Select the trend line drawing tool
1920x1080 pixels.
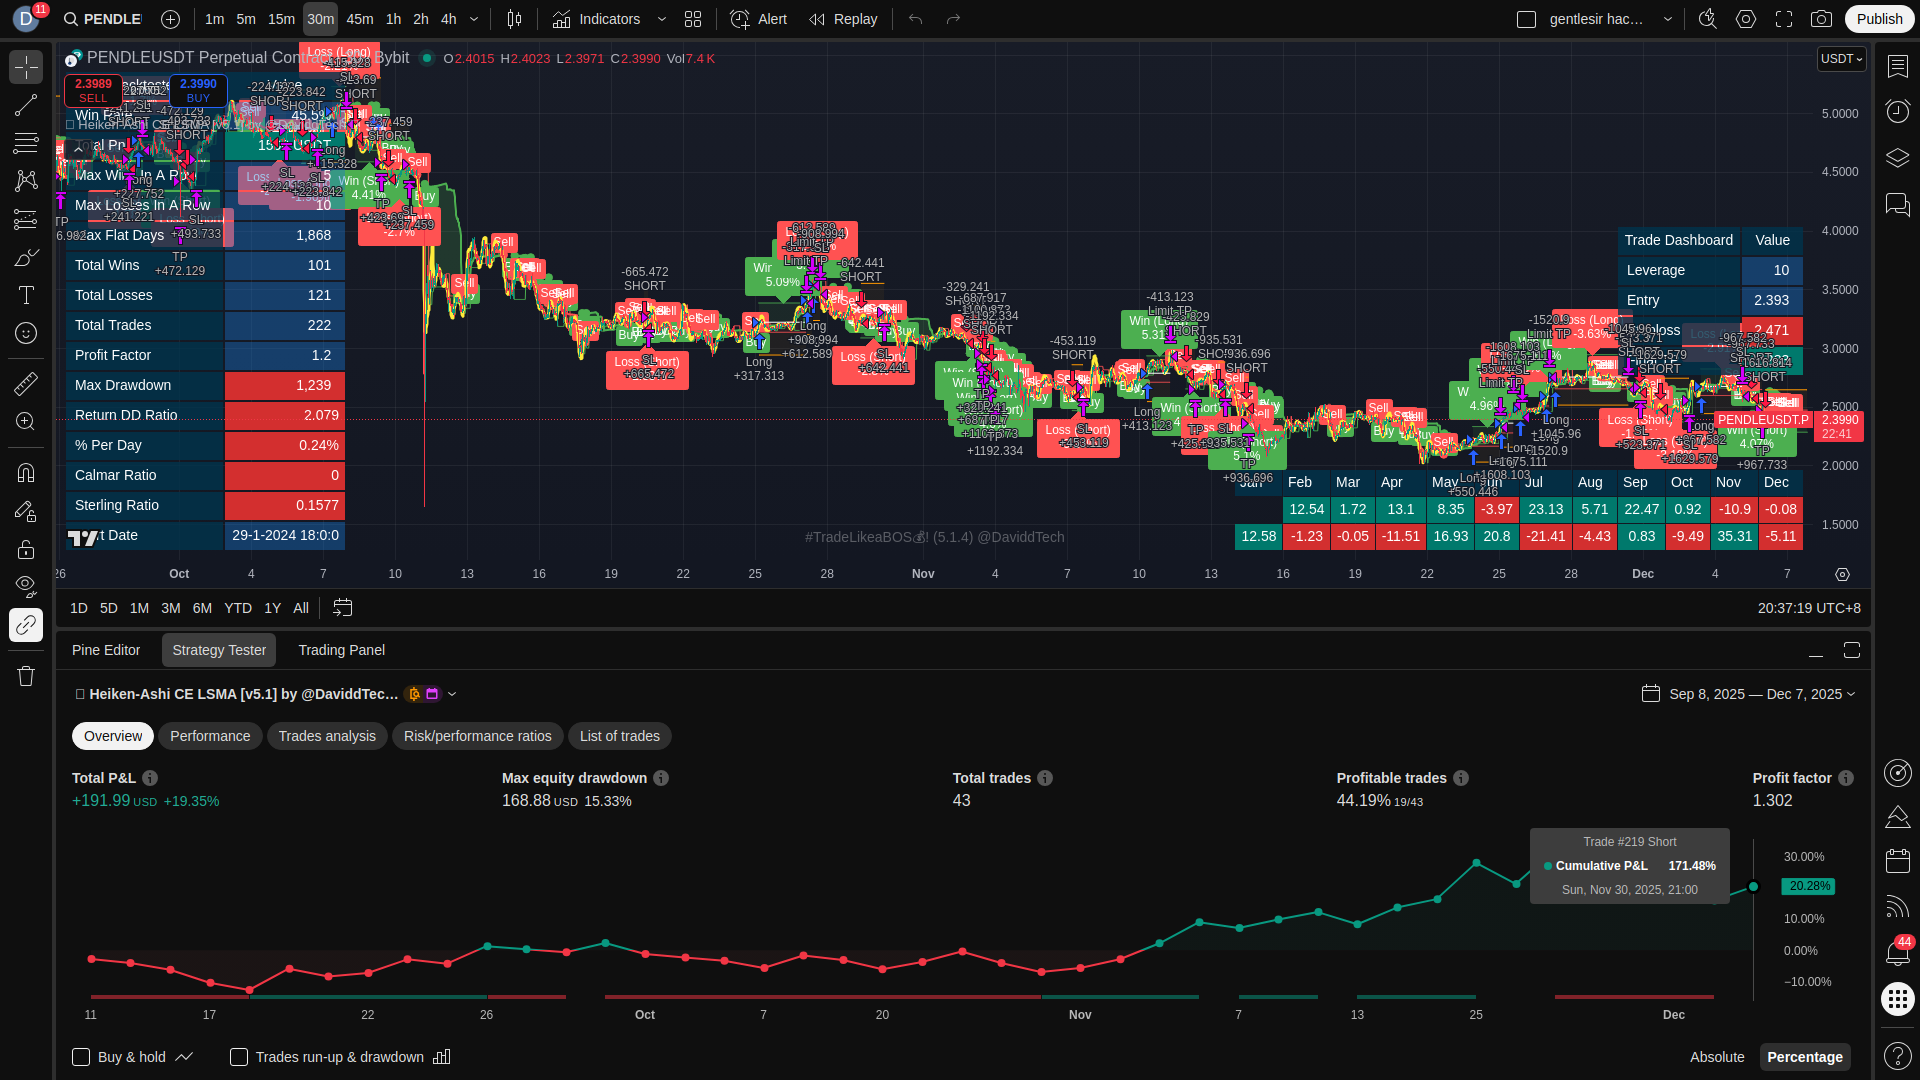26,105
